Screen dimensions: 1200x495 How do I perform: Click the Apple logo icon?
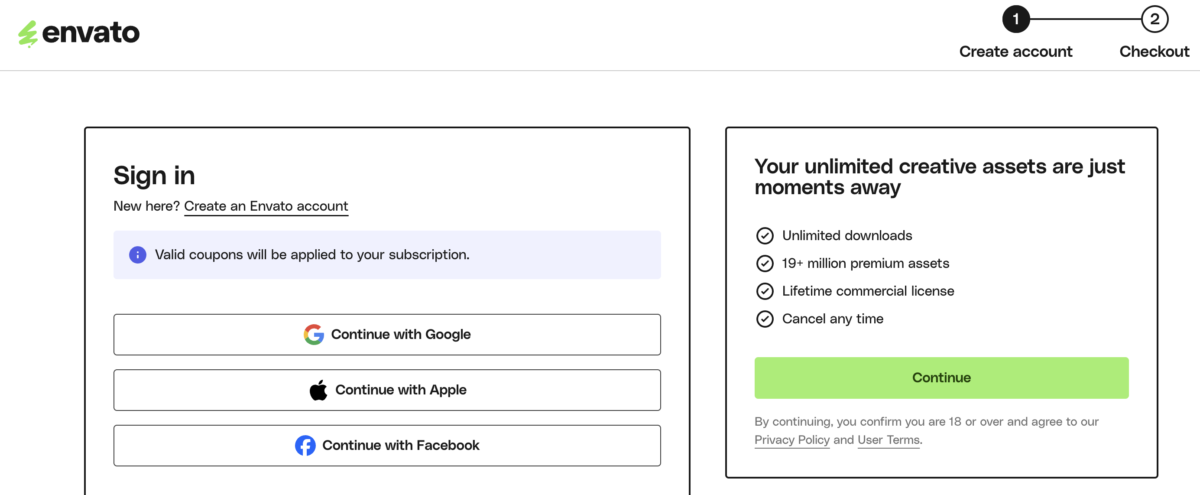tap(318, 391)
